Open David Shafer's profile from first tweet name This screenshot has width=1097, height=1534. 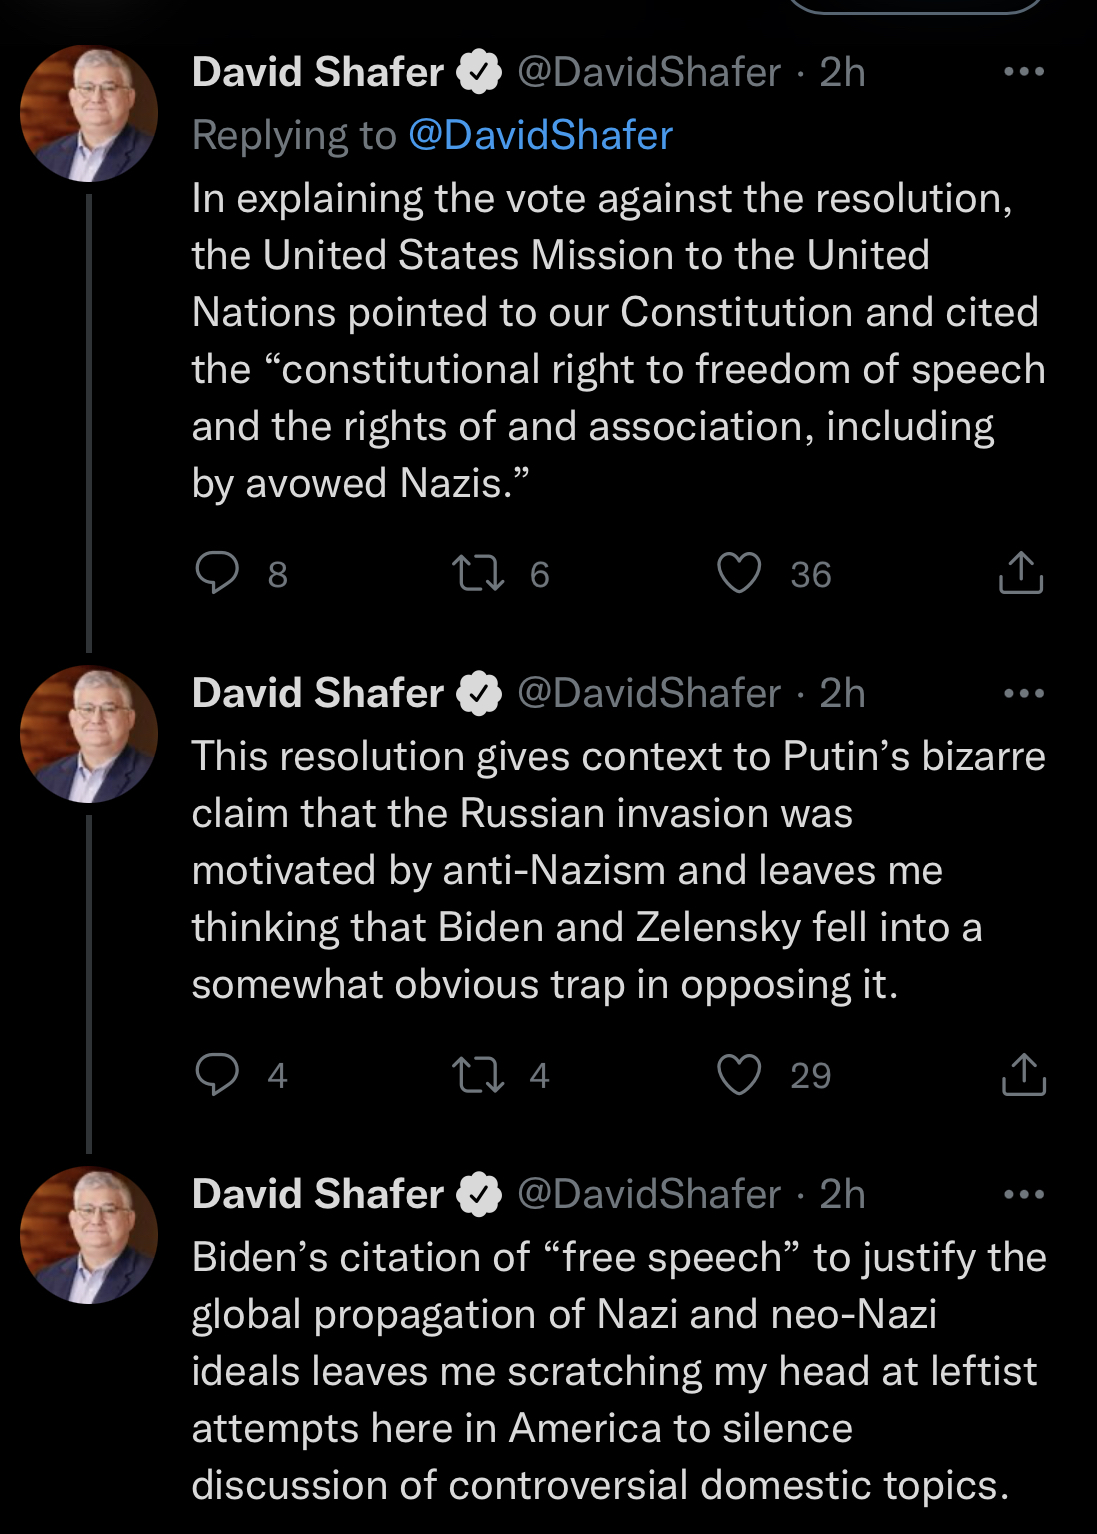pyautogui.click(x=317, y=72)
